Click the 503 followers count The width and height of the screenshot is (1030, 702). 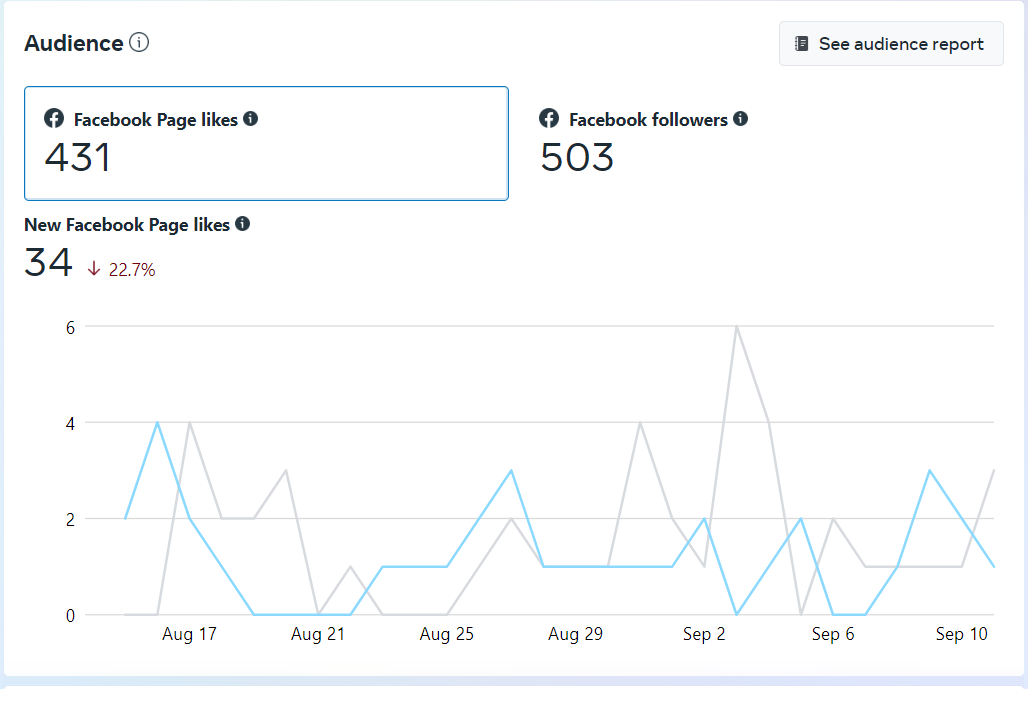click(x=577, y=158)
